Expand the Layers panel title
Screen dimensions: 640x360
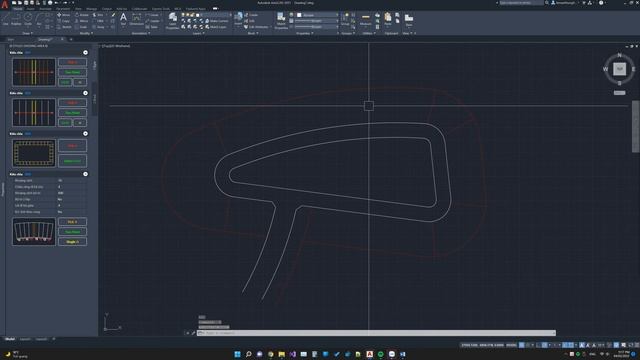coord(198,33)
